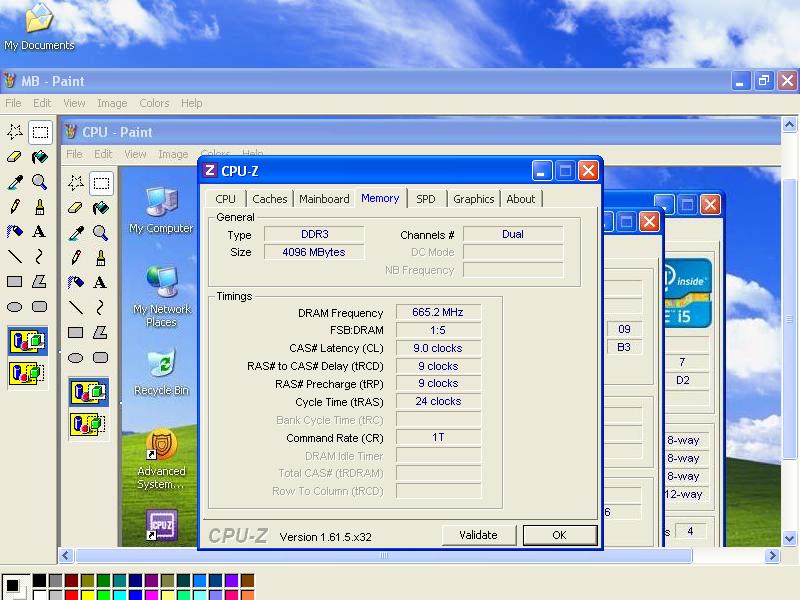
Task: Switch to the SPD tab in CPU-Z
Action: pos(426,199)
